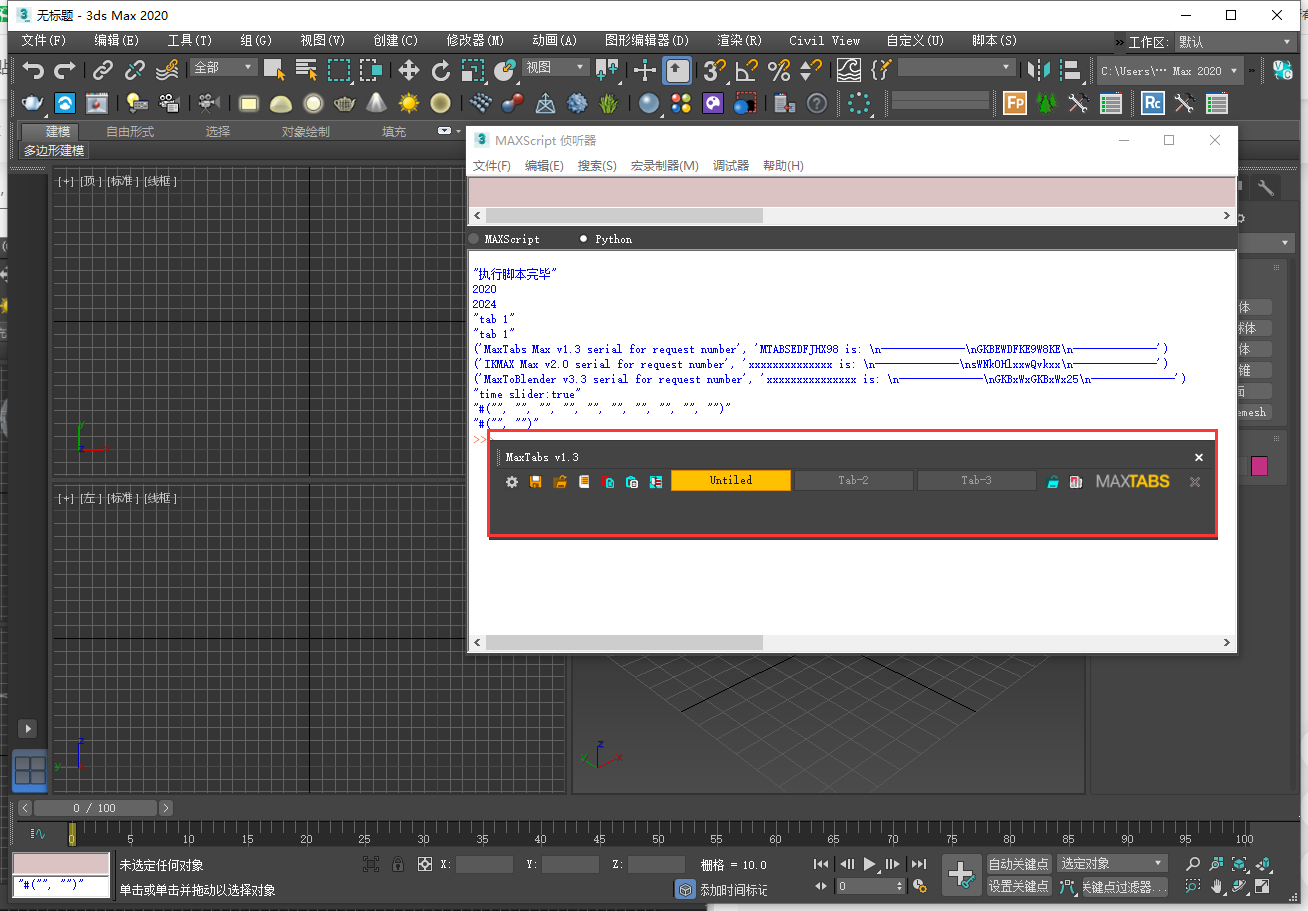This screenshot has height=911, width=1308.
Task: Play the animation with the play button
Action: point(870,864)
